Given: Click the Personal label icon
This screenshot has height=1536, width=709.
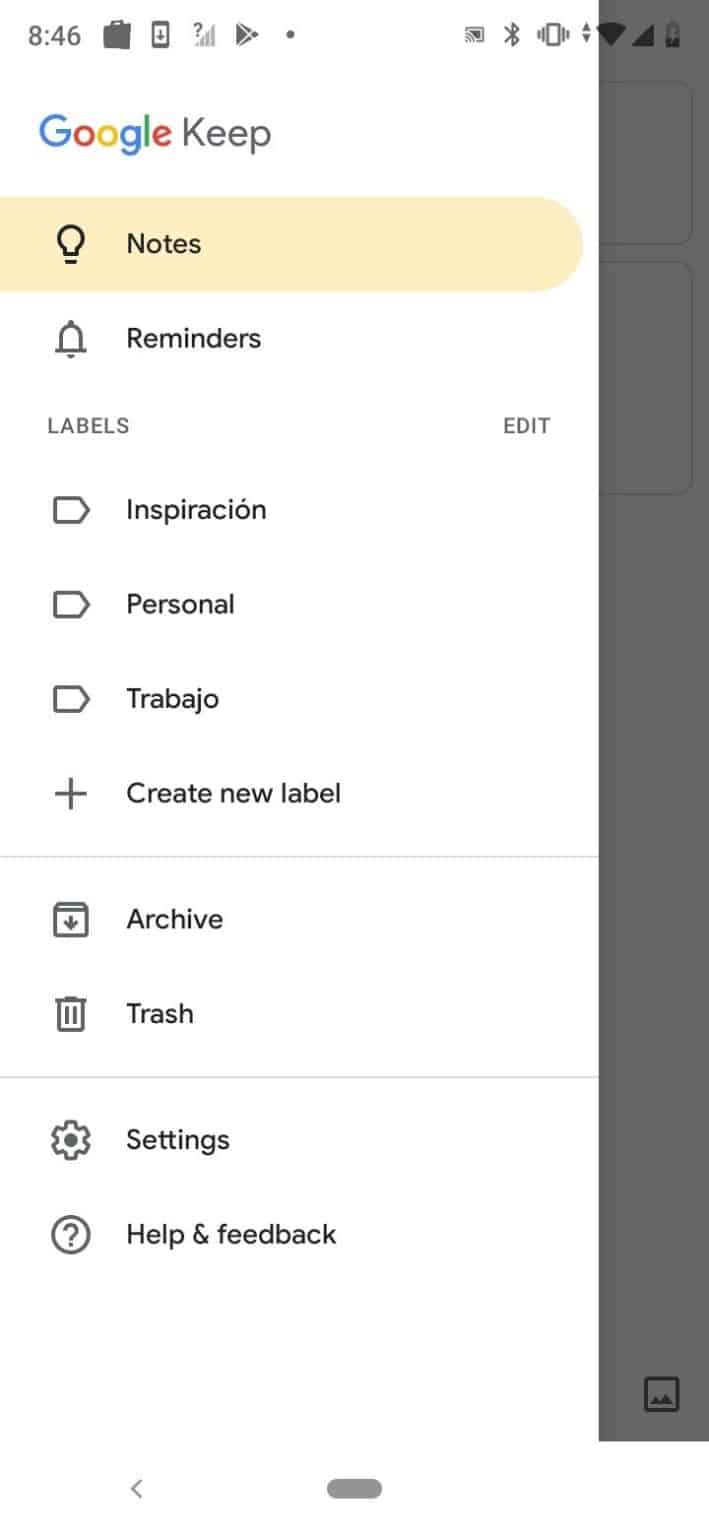Looking at the screenshot, I should click(70, 604).
